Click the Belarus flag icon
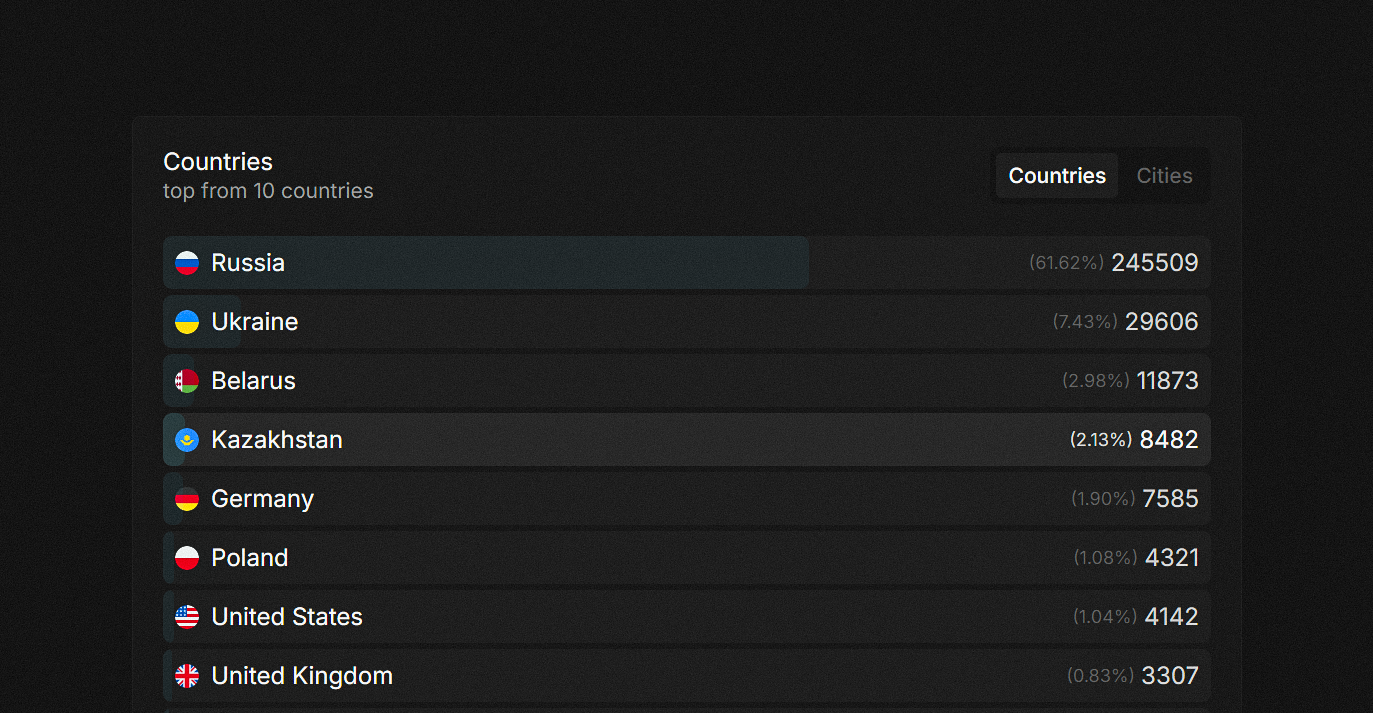The width and height of the screenshot is (1373, 713). 187,381
